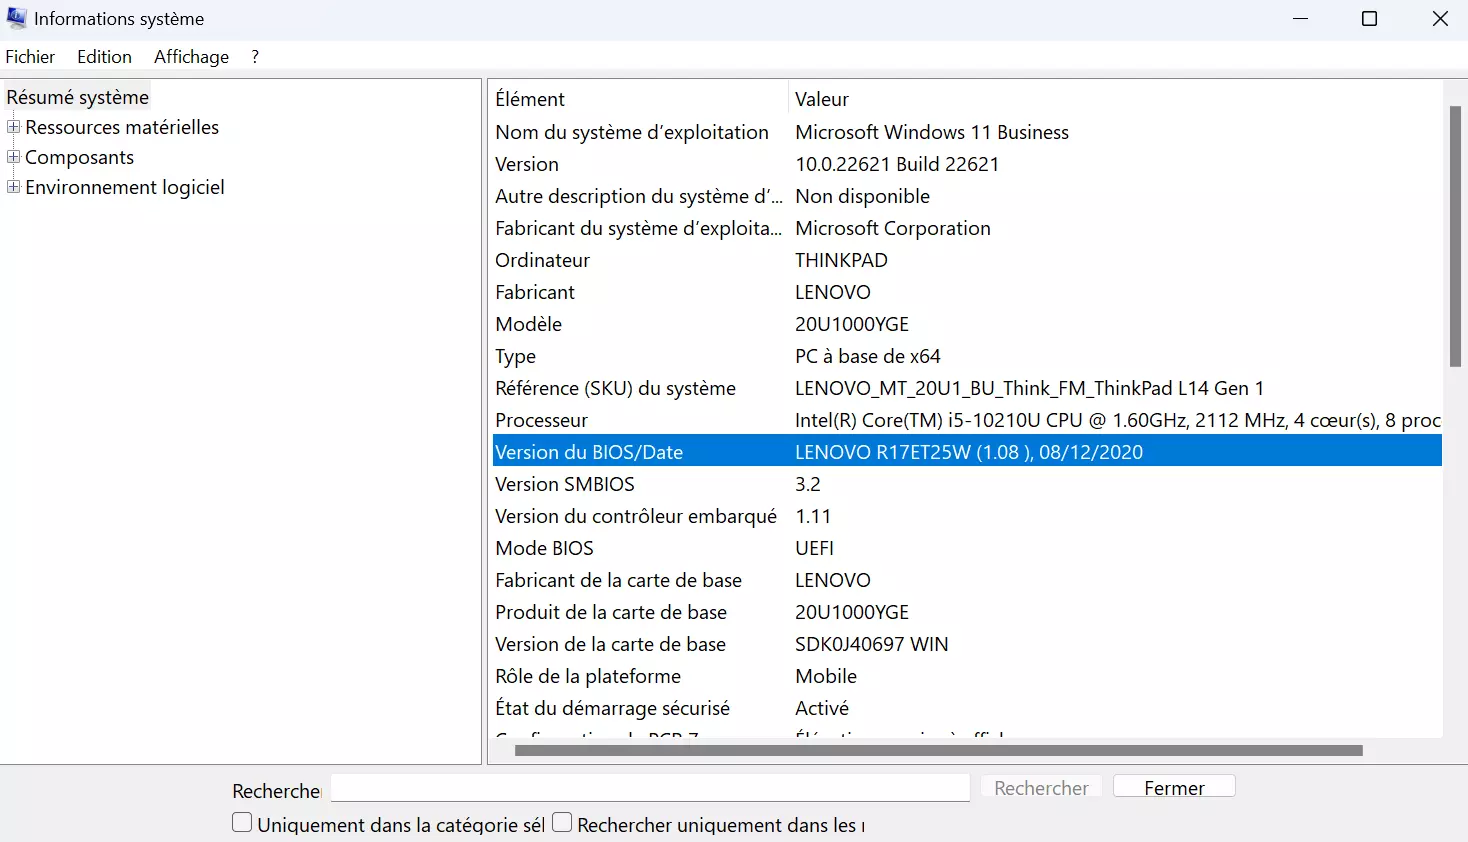Click inside the Rechercher search field
This screenshot has height=842, width=1468.
tap(648, 789)
